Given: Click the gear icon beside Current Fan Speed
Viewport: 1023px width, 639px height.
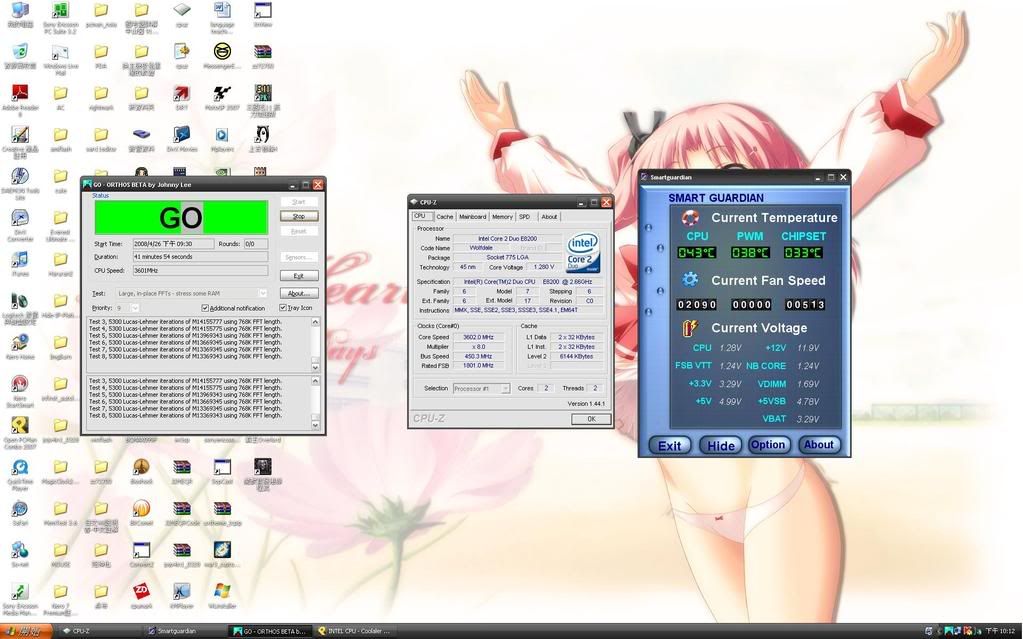Looking at the screenshot, I should point(690,280).
